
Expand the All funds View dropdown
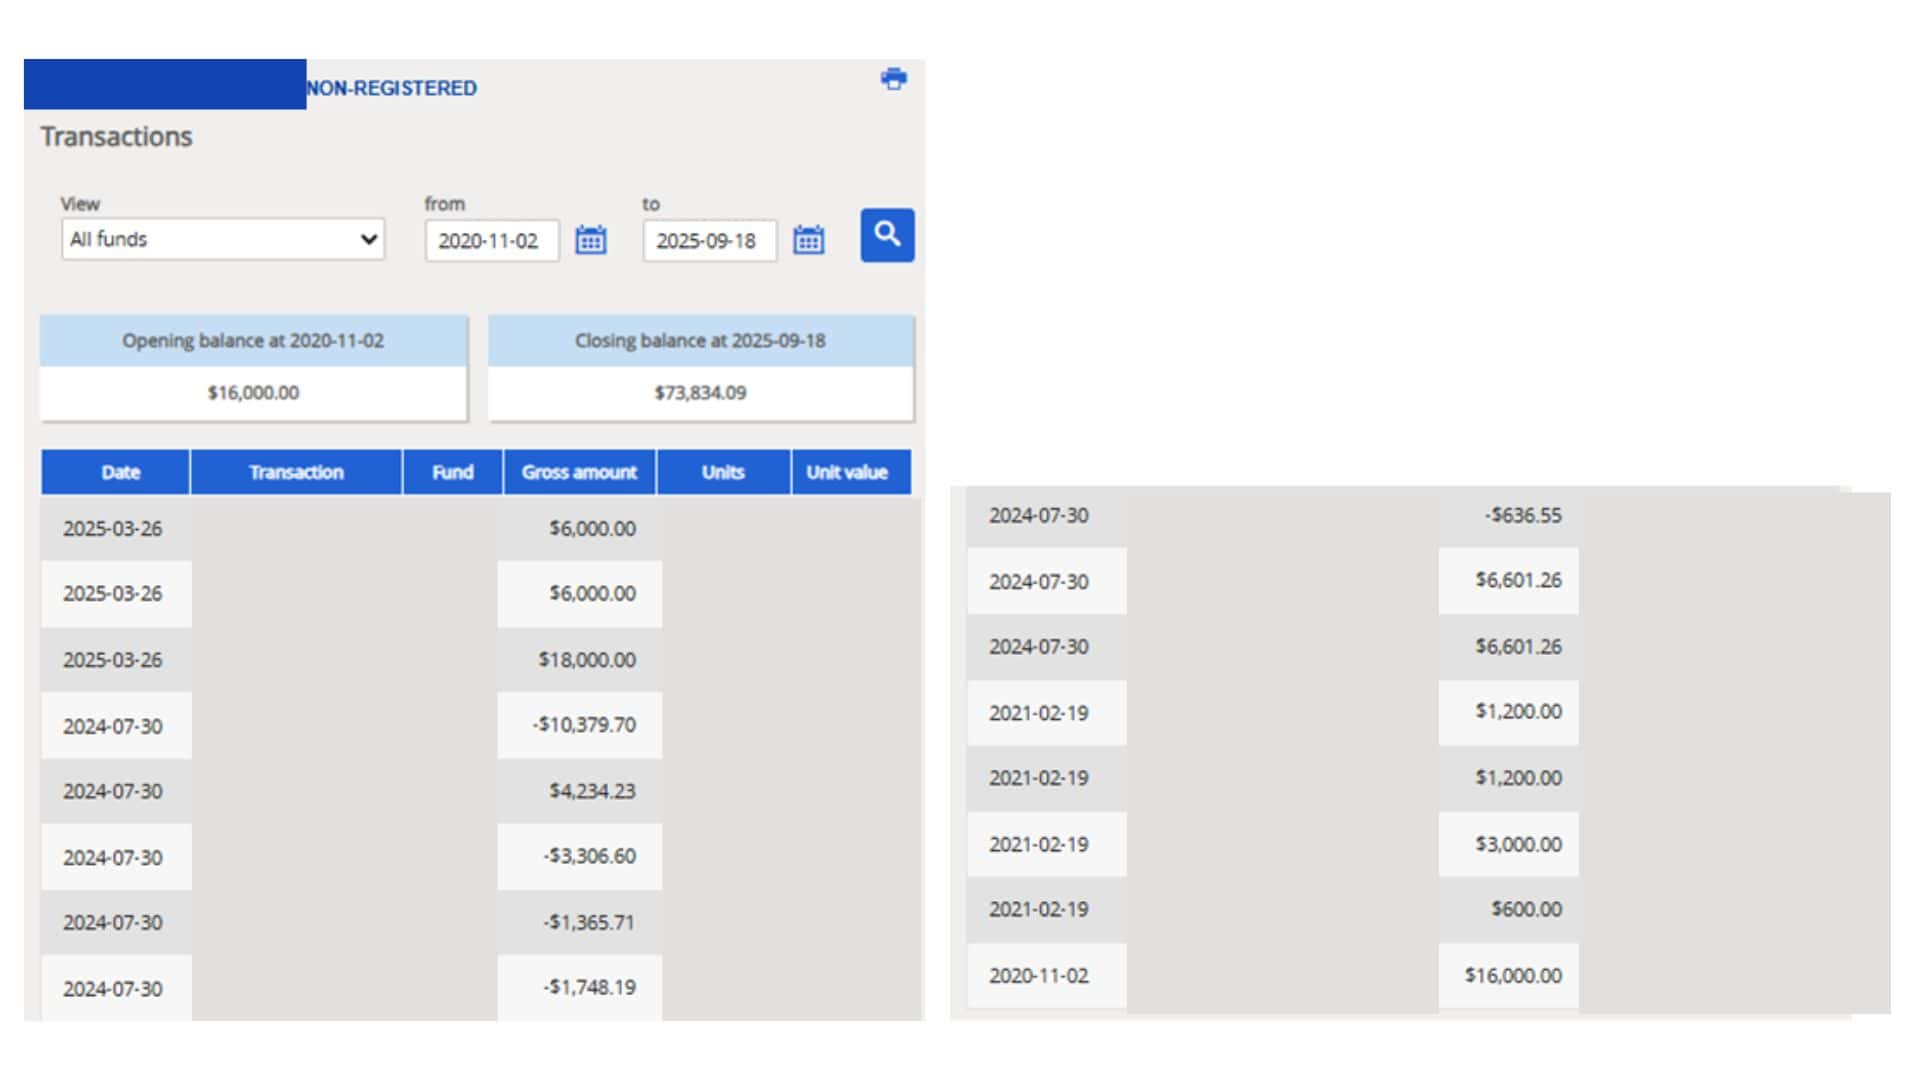point(223,240)
